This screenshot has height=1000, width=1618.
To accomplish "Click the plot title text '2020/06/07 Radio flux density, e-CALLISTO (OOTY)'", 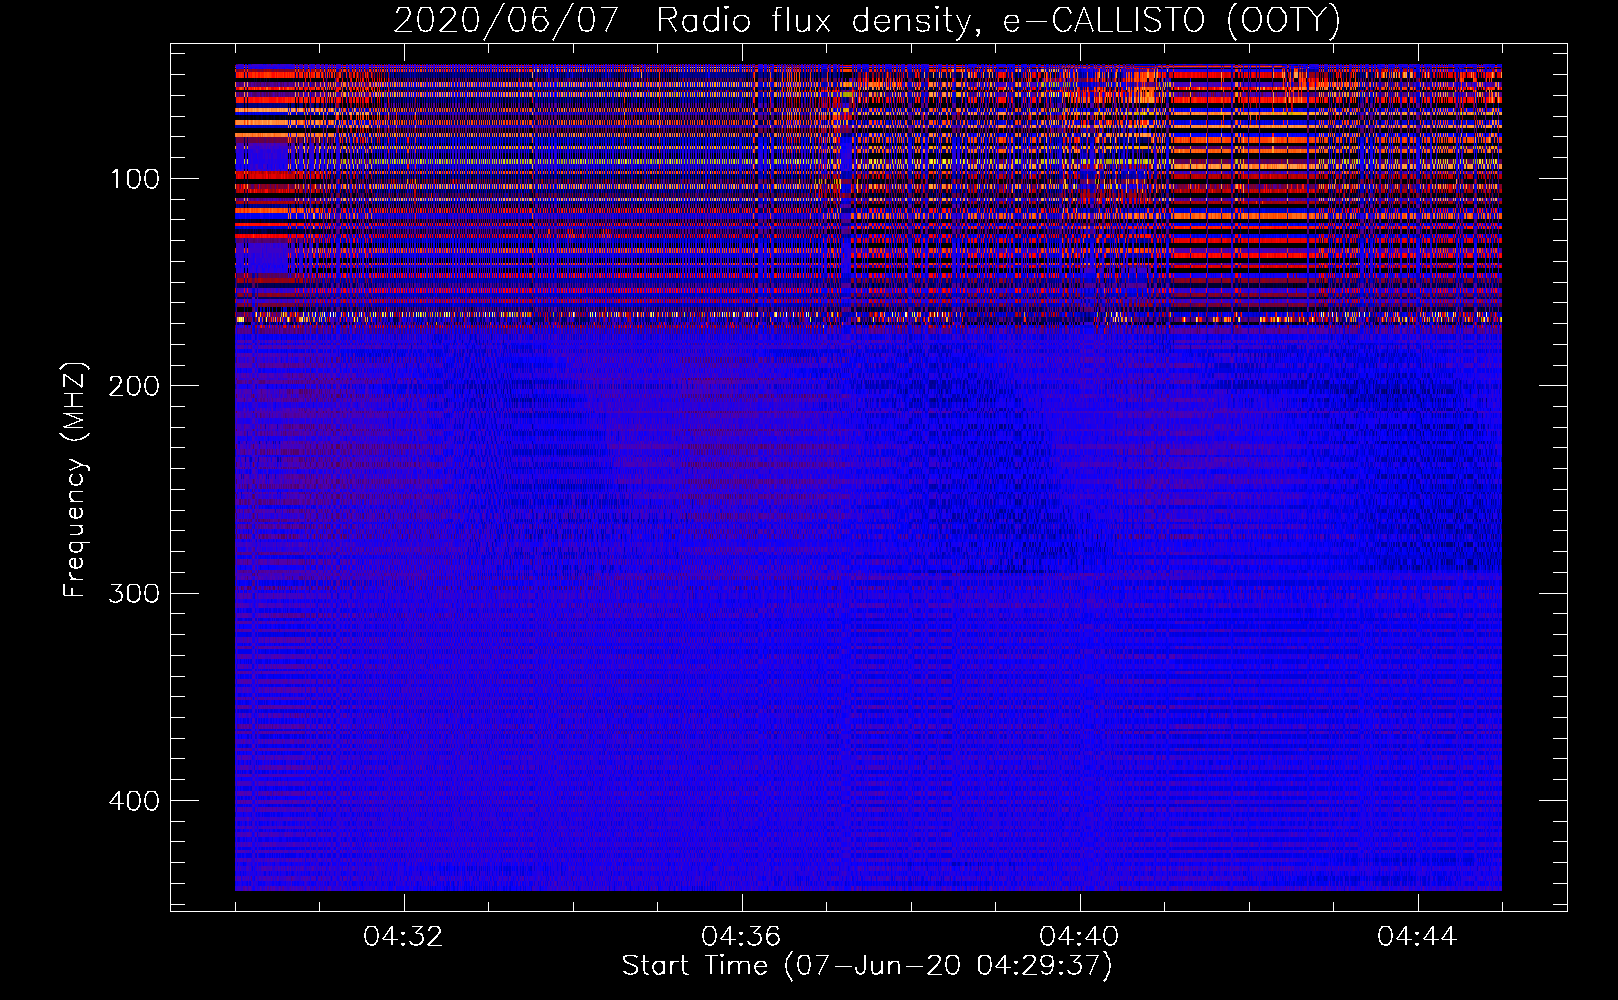I will tap(867, 20).
